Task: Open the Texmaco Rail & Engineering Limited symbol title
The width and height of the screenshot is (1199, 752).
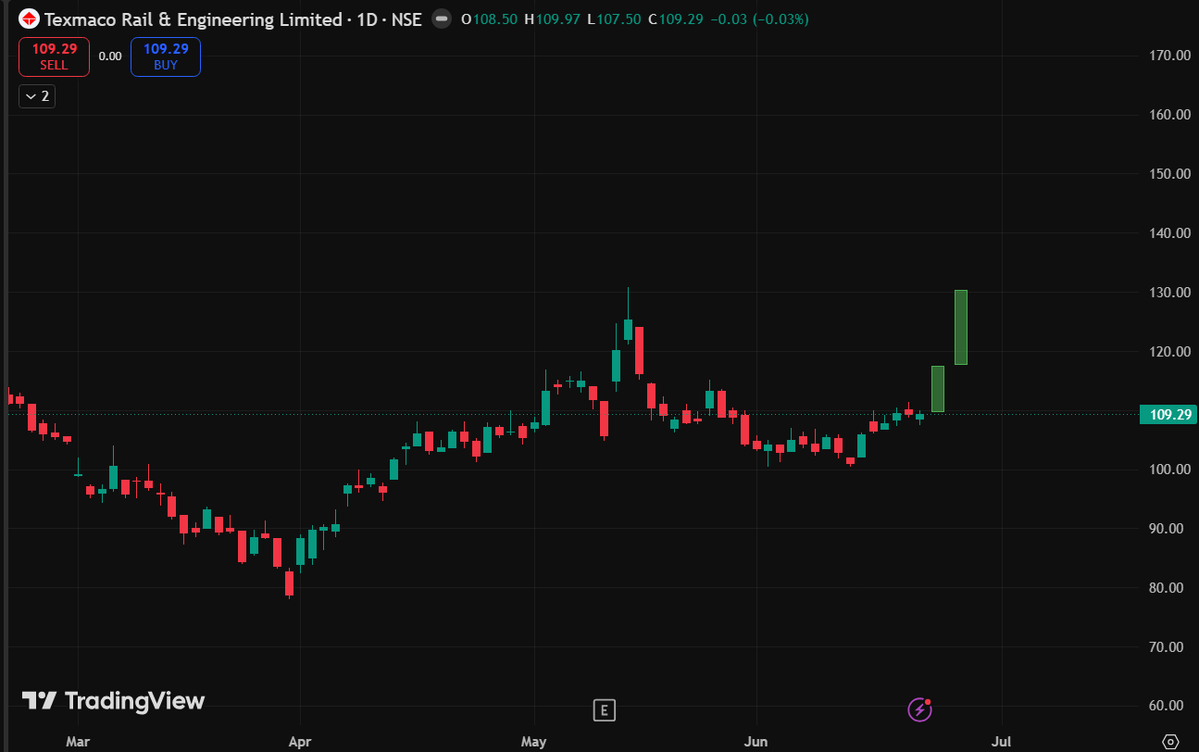Action: [x=233, y=19]
